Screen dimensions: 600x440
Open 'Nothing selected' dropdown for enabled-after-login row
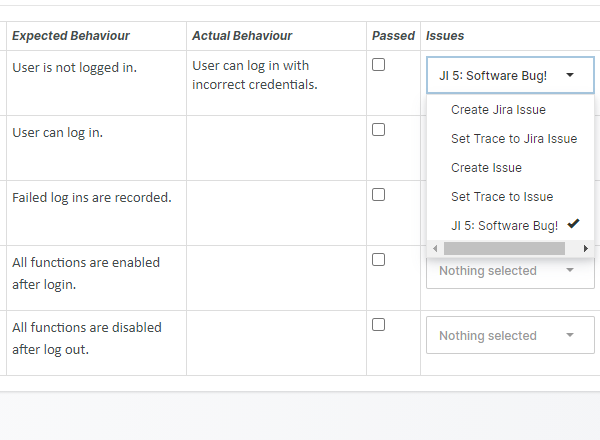(x=510, y=271)
